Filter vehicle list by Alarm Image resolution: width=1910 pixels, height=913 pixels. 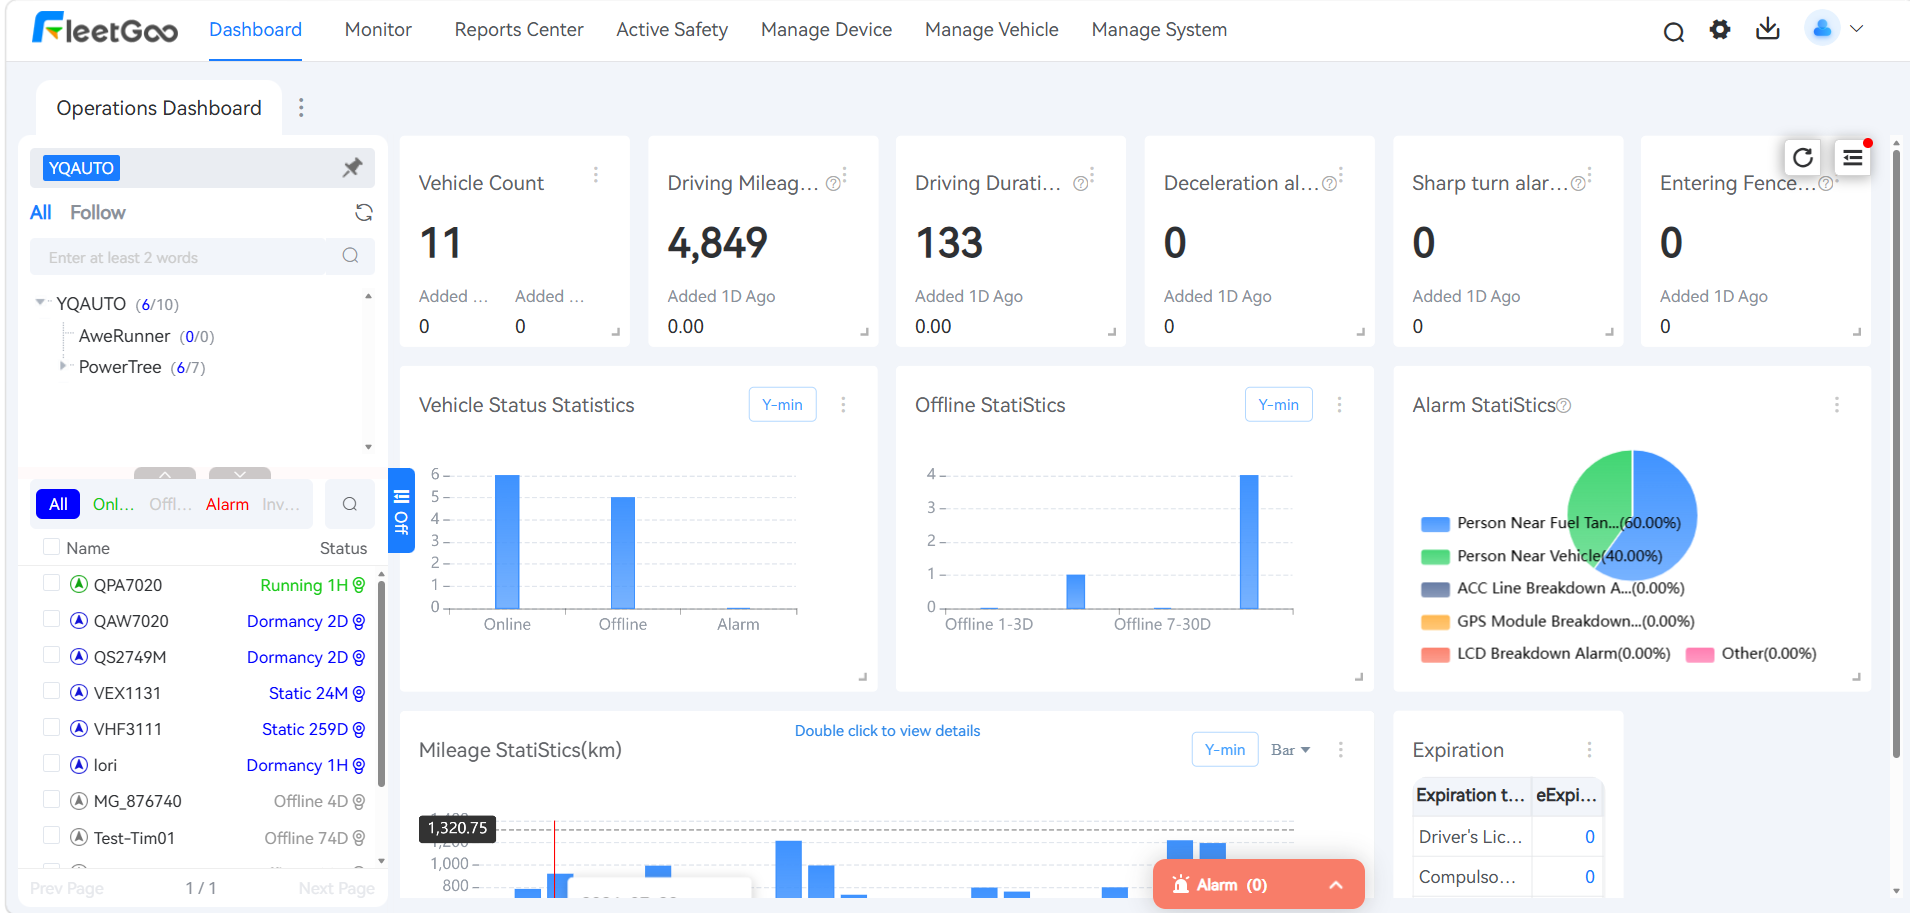pyautogui.click(x=227, y=504)
